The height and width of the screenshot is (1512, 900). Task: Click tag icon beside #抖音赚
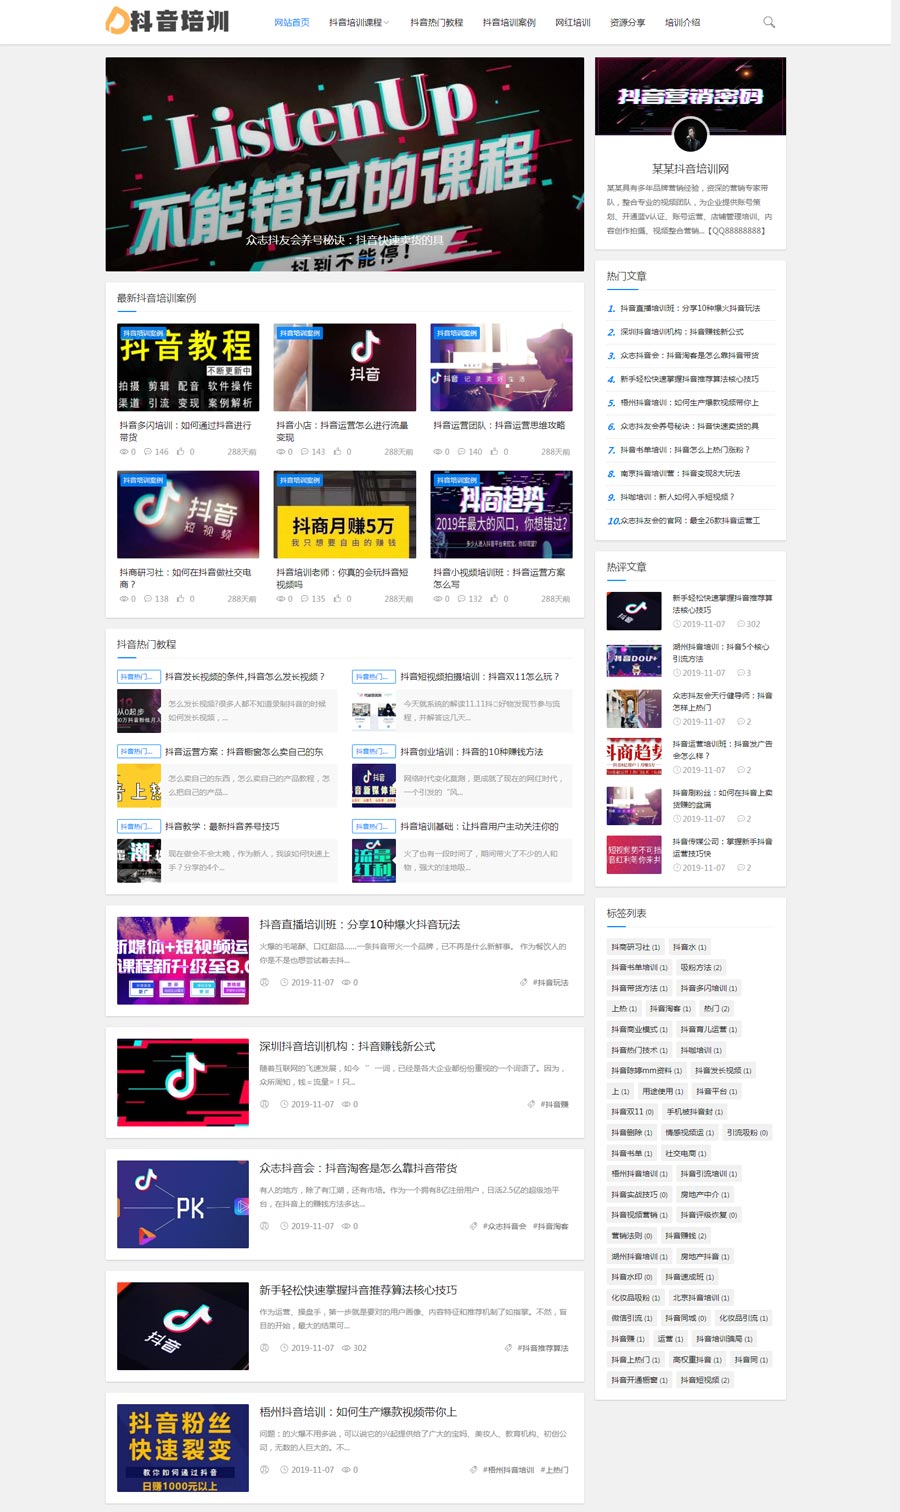click(x=532, y=1104)
